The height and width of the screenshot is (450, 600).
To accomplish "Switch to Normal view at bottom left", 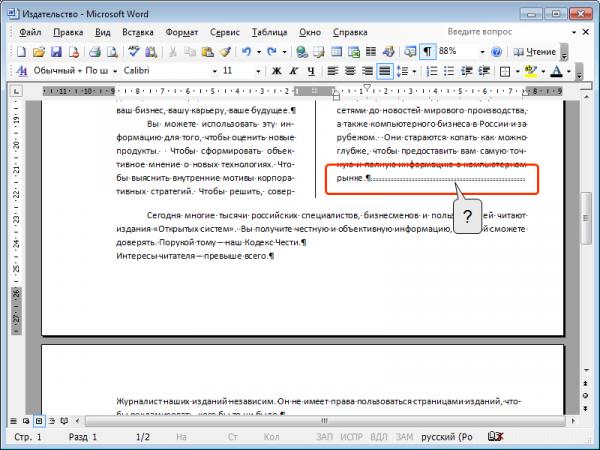I will point(13,421).
